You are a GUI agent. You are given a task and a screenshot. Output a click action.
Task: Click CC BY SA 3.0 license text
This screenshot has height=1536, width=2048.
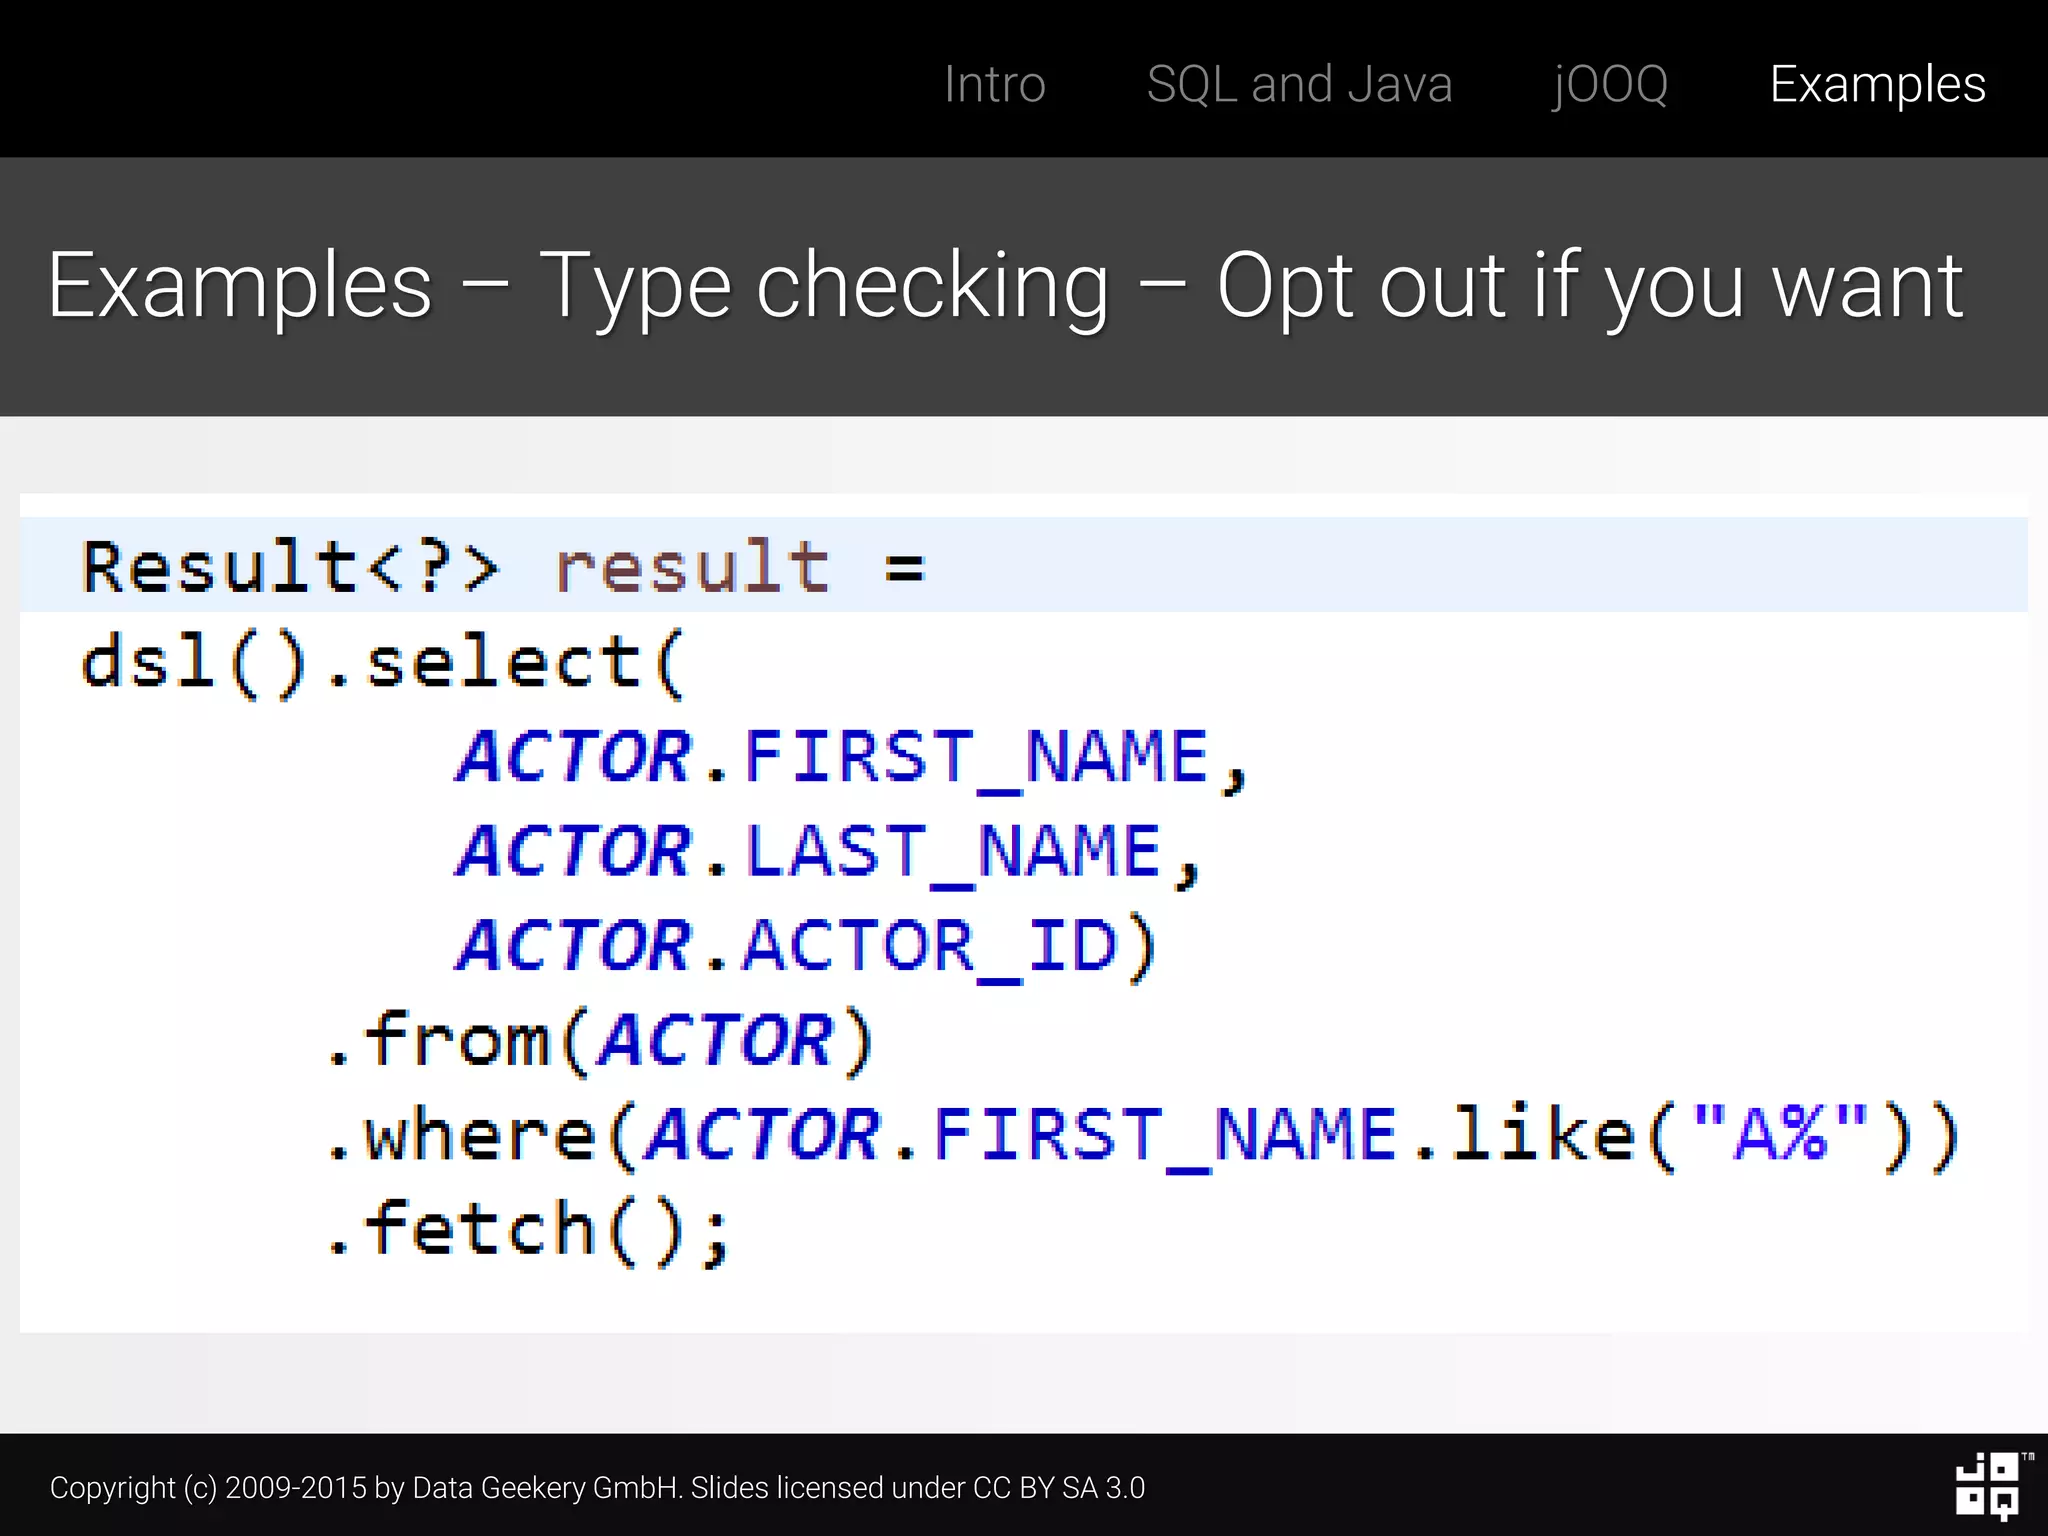pos(1058,1488)
